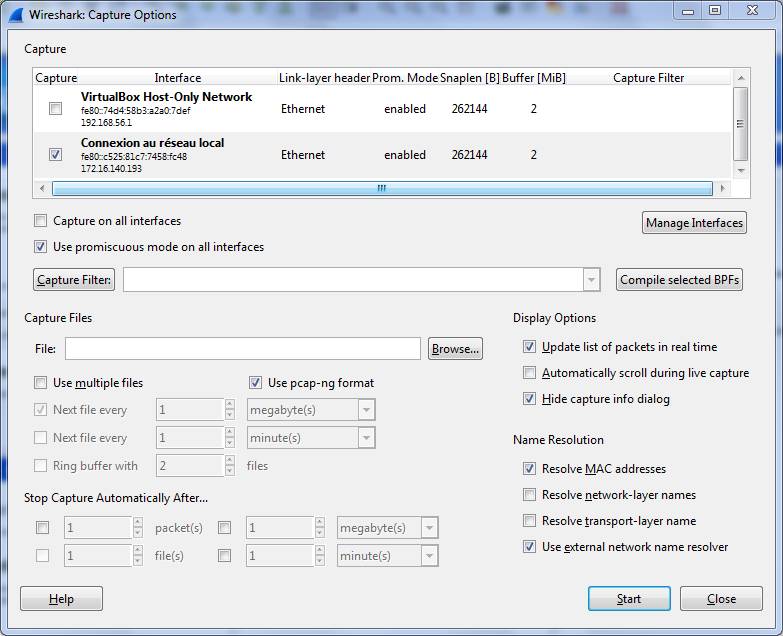Screen dimensions: 783x636
Task: Click the capture filter text field
Action: click(353, 280)
